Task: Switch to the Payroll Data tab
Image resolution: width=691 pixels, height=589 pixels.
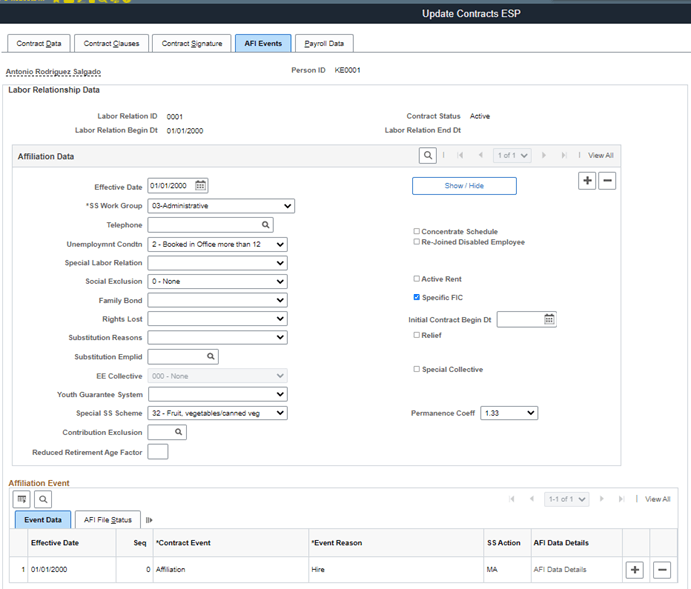Action: coord(324,43)
